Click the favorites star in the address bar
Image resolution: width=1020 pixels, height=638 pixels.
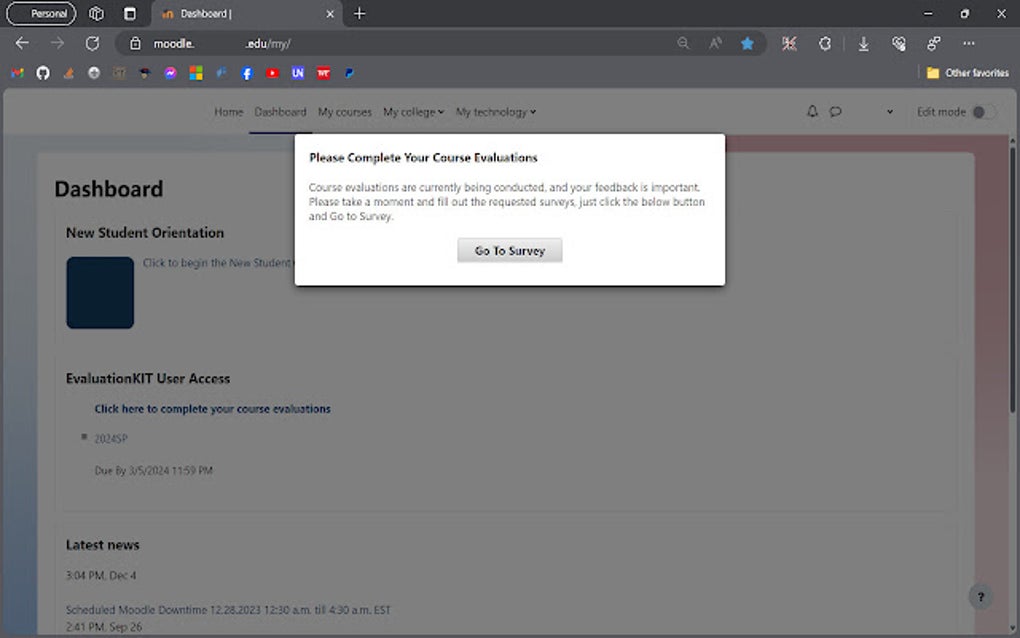tap(749, 43)
